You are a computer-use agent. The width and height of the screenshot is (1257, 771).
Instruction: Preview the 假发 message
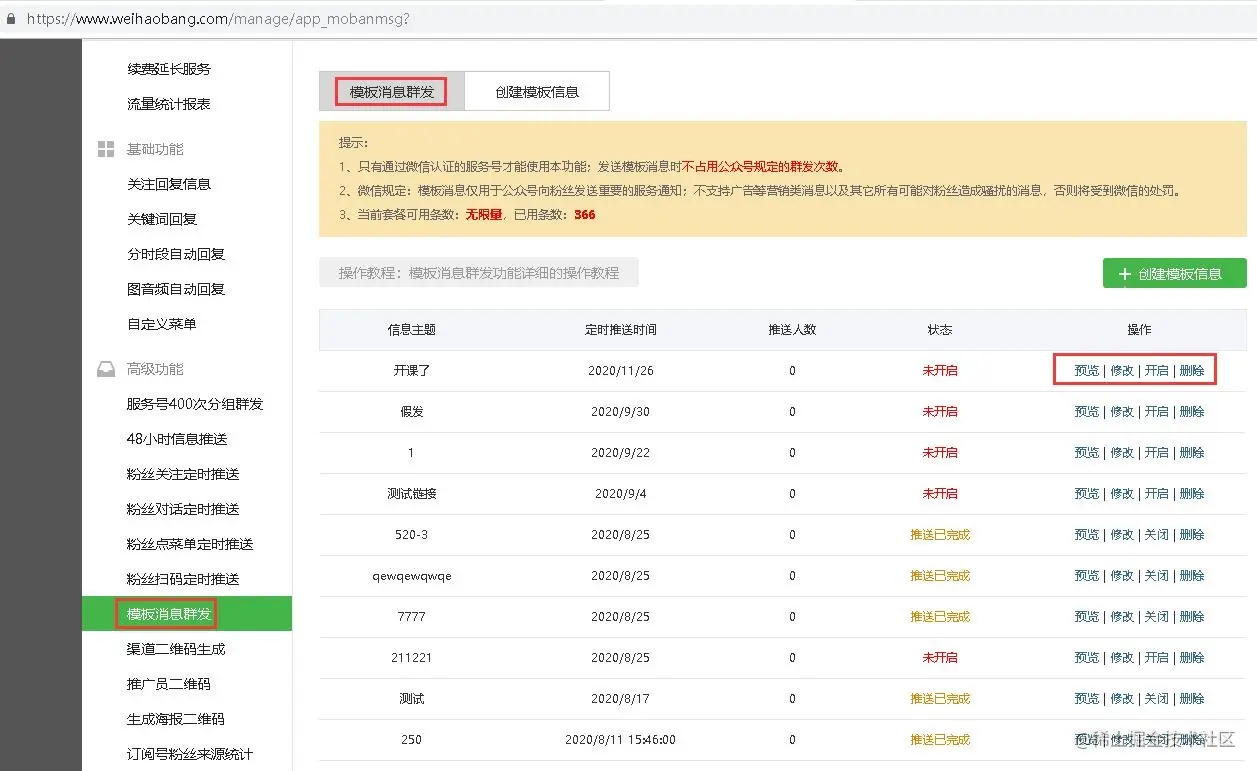tap(1087, 411)
